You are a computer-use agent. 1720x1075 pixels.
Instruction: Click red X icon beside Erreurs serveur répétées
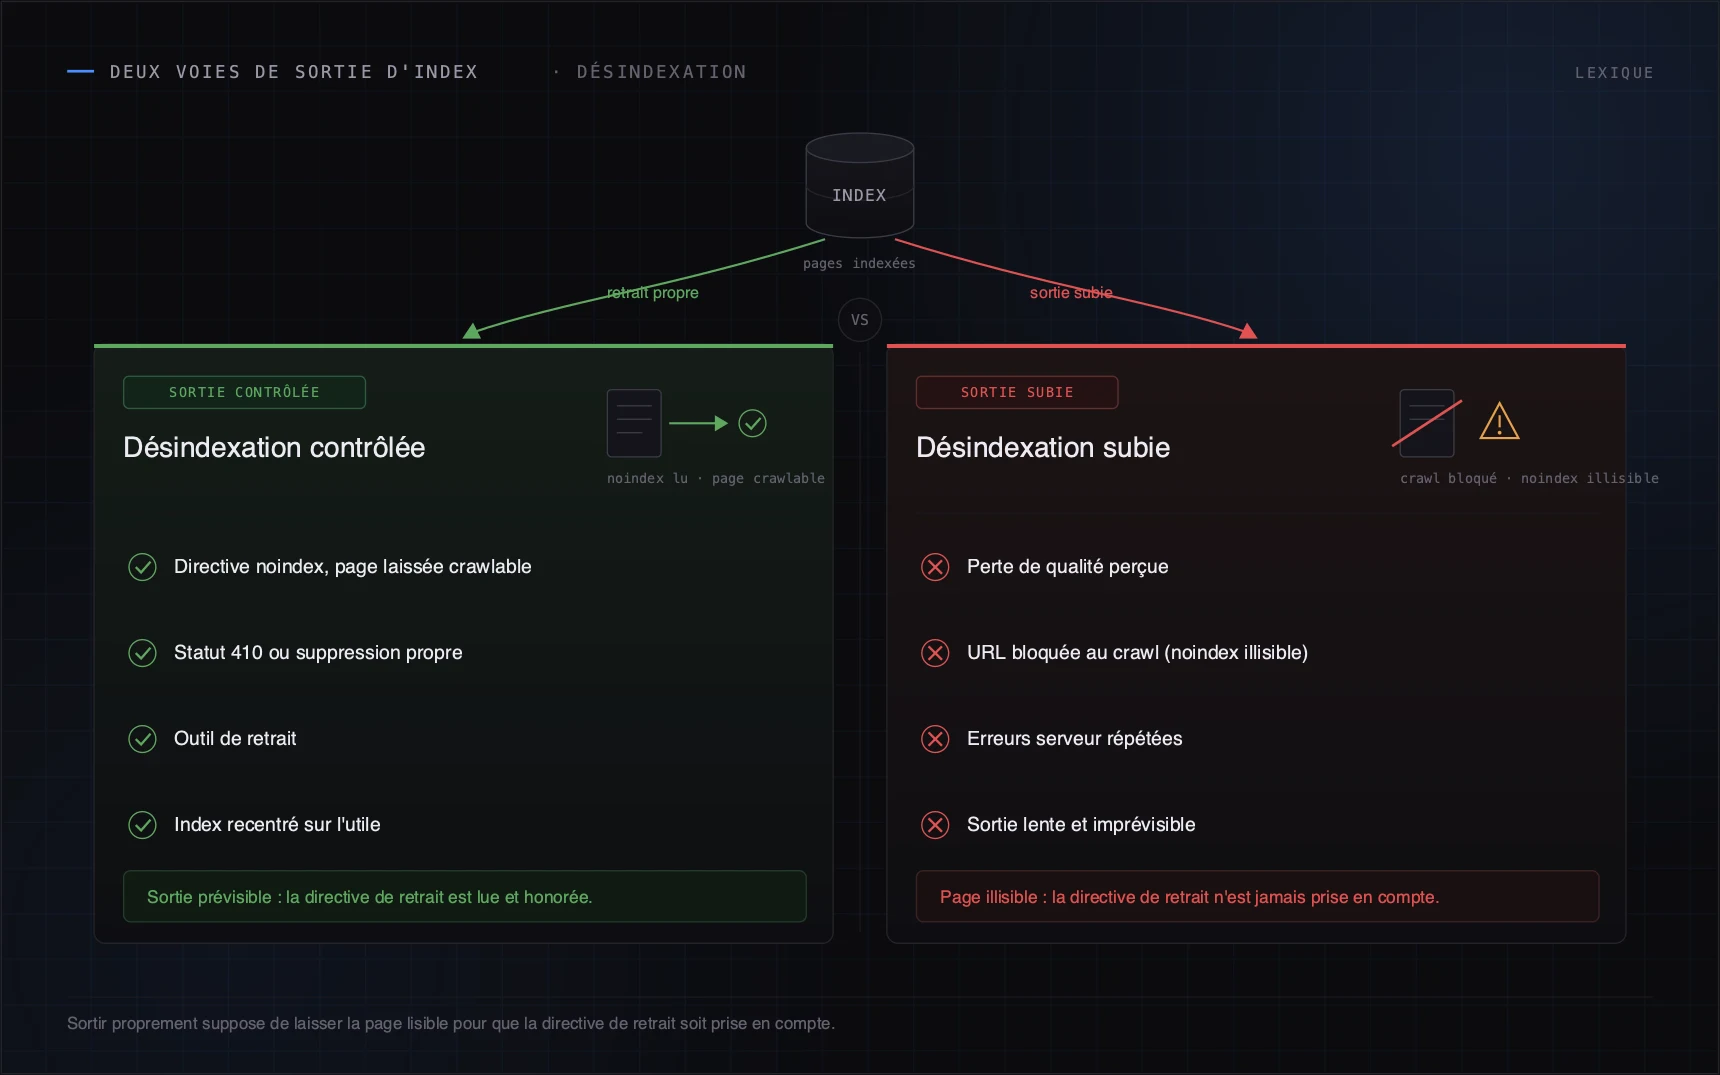(935, 739)
